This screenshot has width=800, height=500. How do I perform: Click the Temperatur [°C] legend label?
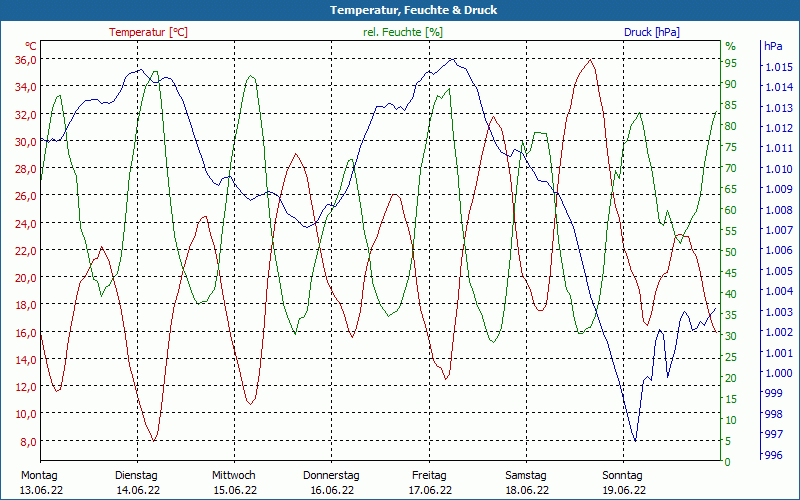148,32
